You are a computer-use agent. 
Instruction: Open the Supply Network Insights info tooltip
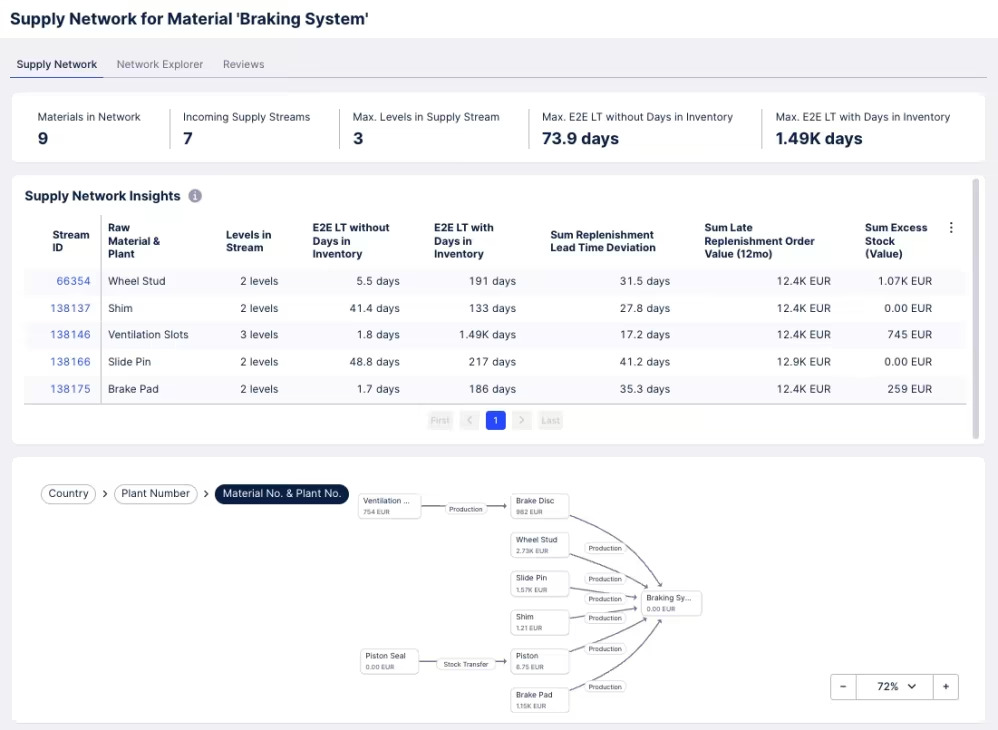point(195,196)
